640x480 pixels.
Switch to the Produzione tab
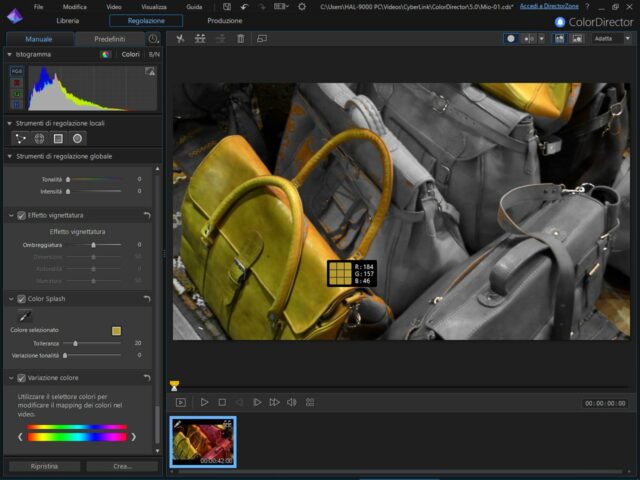(224, 21)
